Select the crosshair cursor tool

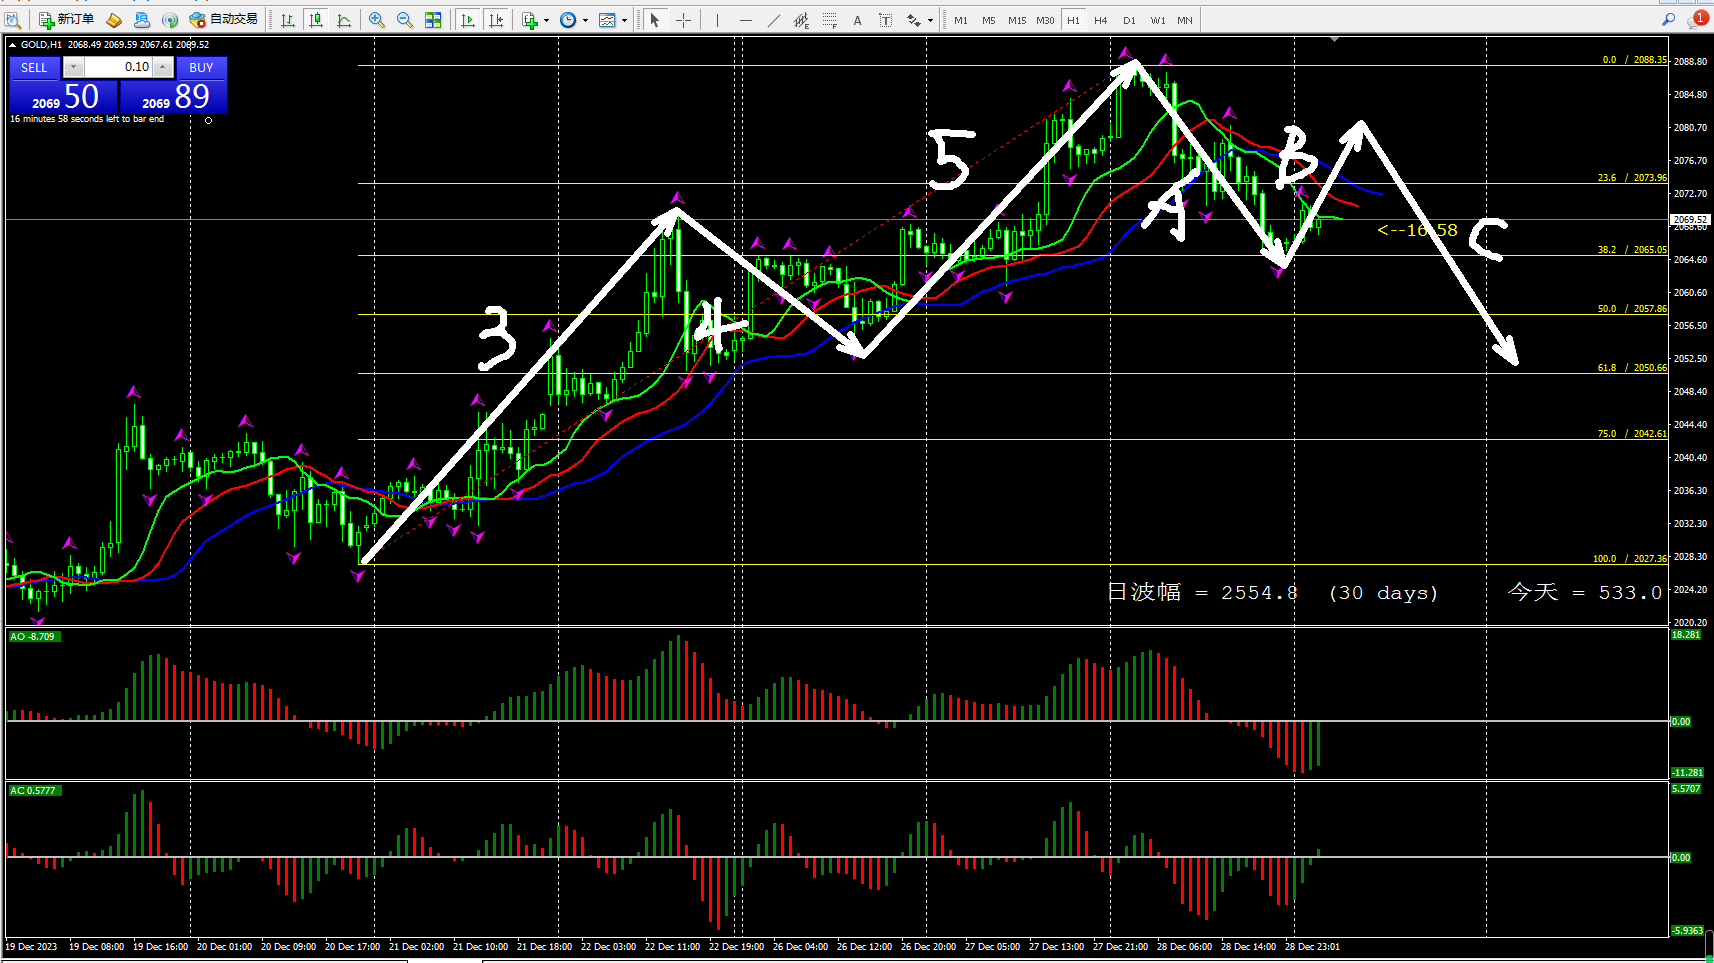tap(684, 20)
